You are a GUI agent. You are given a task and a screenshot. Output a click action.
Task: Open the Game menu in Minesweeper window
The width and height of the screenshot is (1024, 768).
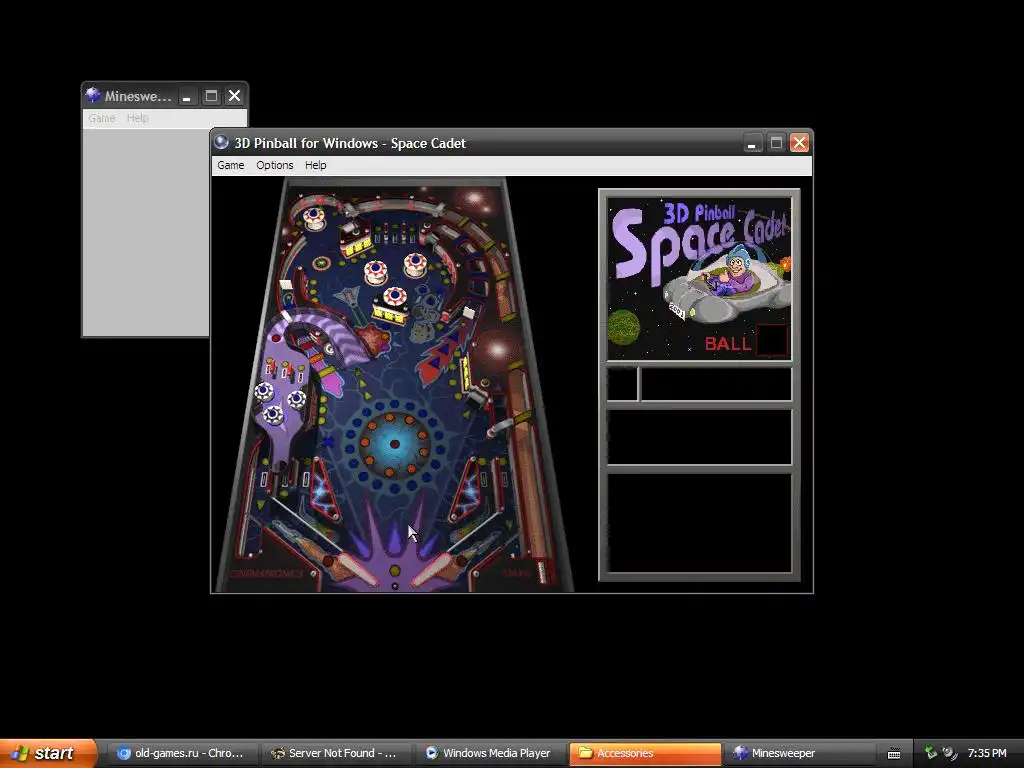(x=102, y=118)
